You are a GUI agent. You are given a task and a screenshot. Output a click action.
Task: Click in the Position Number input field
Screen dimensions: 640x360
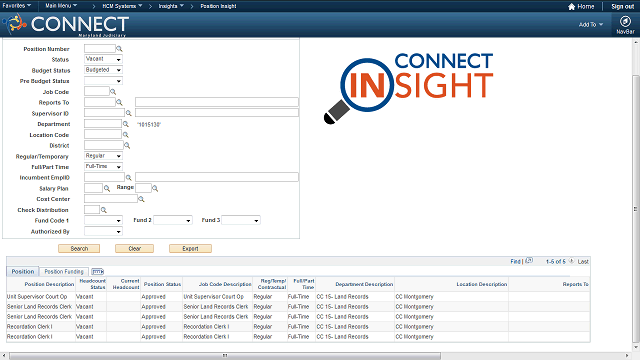[100, 49]
